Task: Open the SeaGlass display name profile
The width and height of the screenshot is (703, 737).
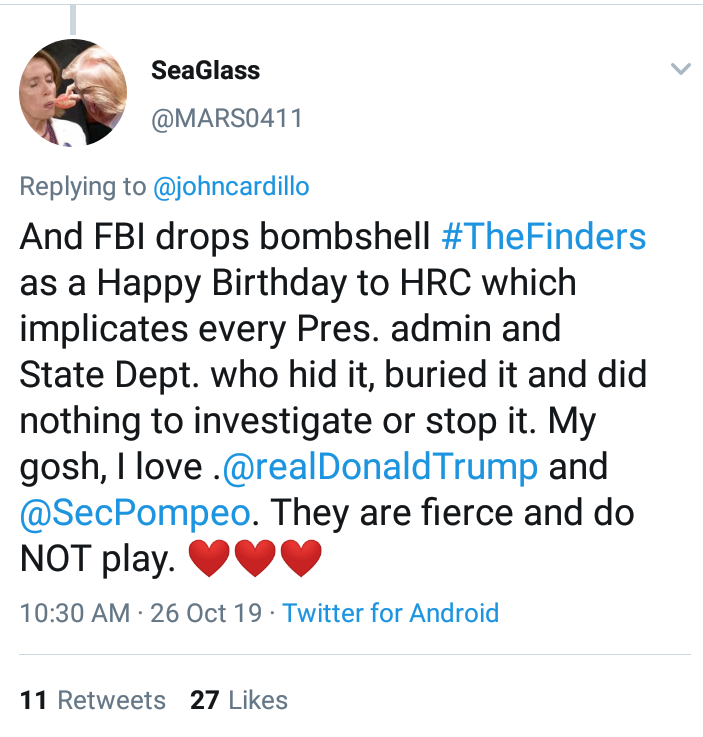Action: click(x=205, y=71)
